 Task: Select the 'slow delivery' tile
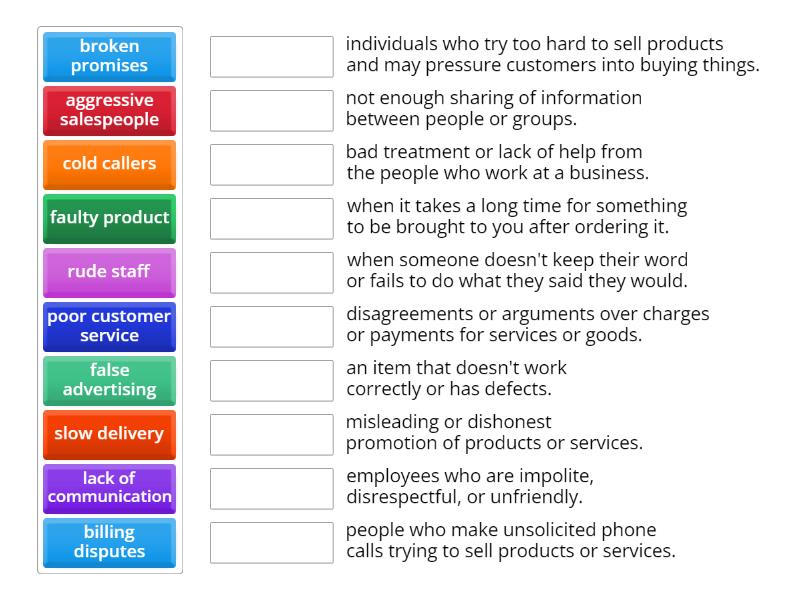coord(109,434)
